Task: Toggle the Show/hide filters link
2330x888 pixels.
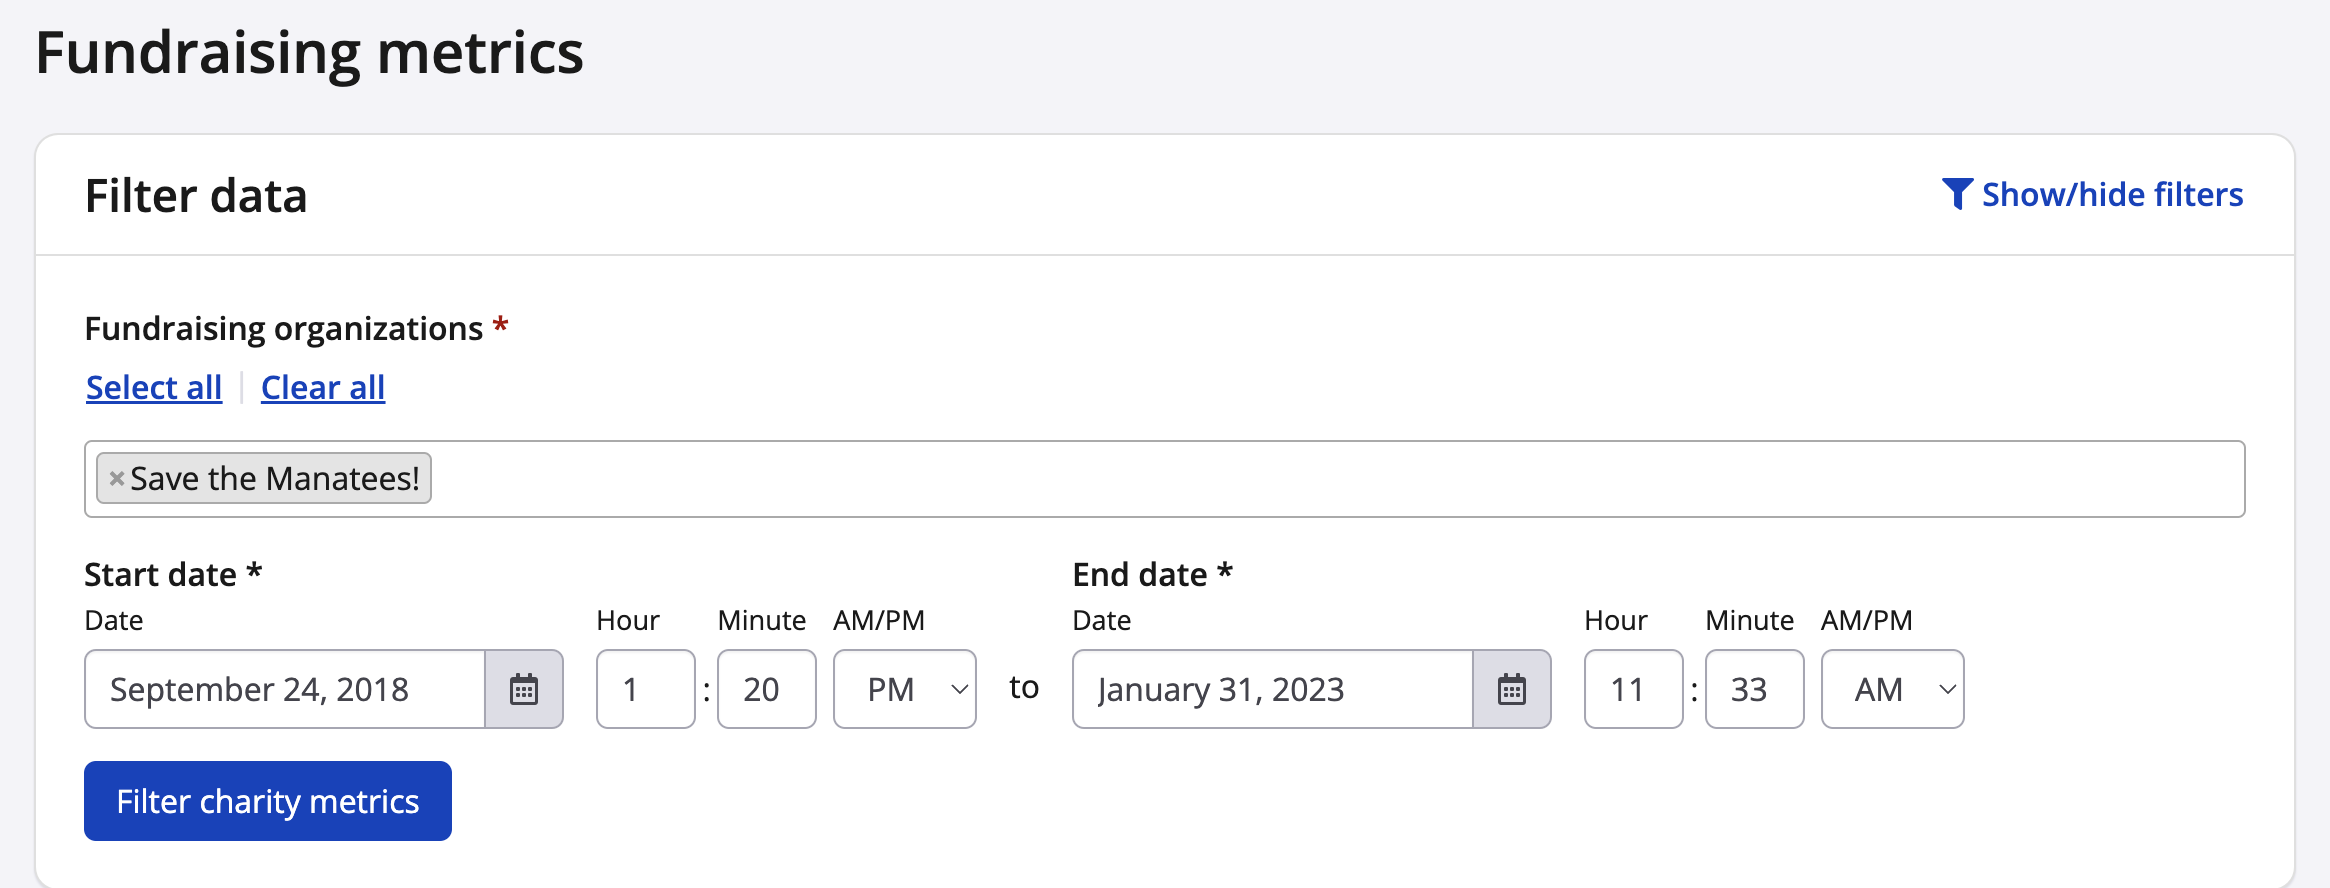Action: pos(2111,194)
